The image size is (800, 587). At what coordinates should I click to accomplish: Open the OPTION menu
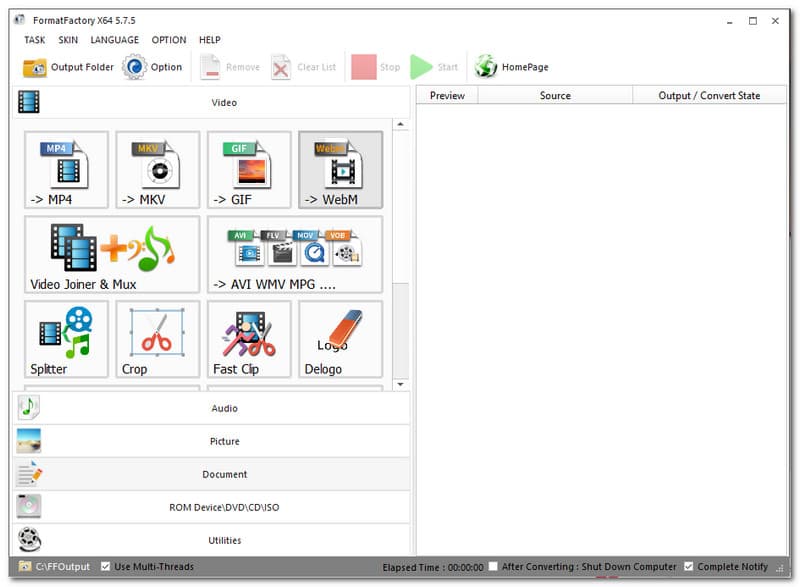pyautogui.click(x=169, y=40)
